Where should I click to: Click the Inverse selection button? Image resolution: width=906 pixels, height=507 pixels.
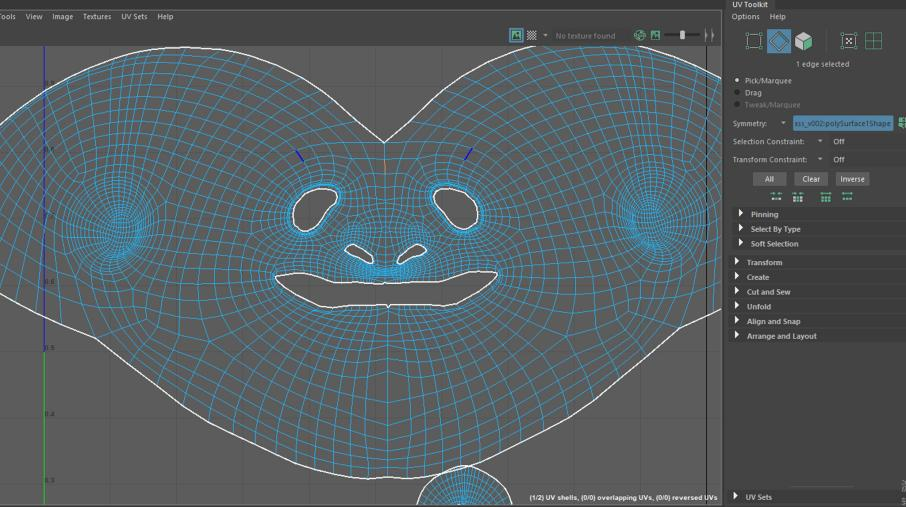(x=852, y=179)
